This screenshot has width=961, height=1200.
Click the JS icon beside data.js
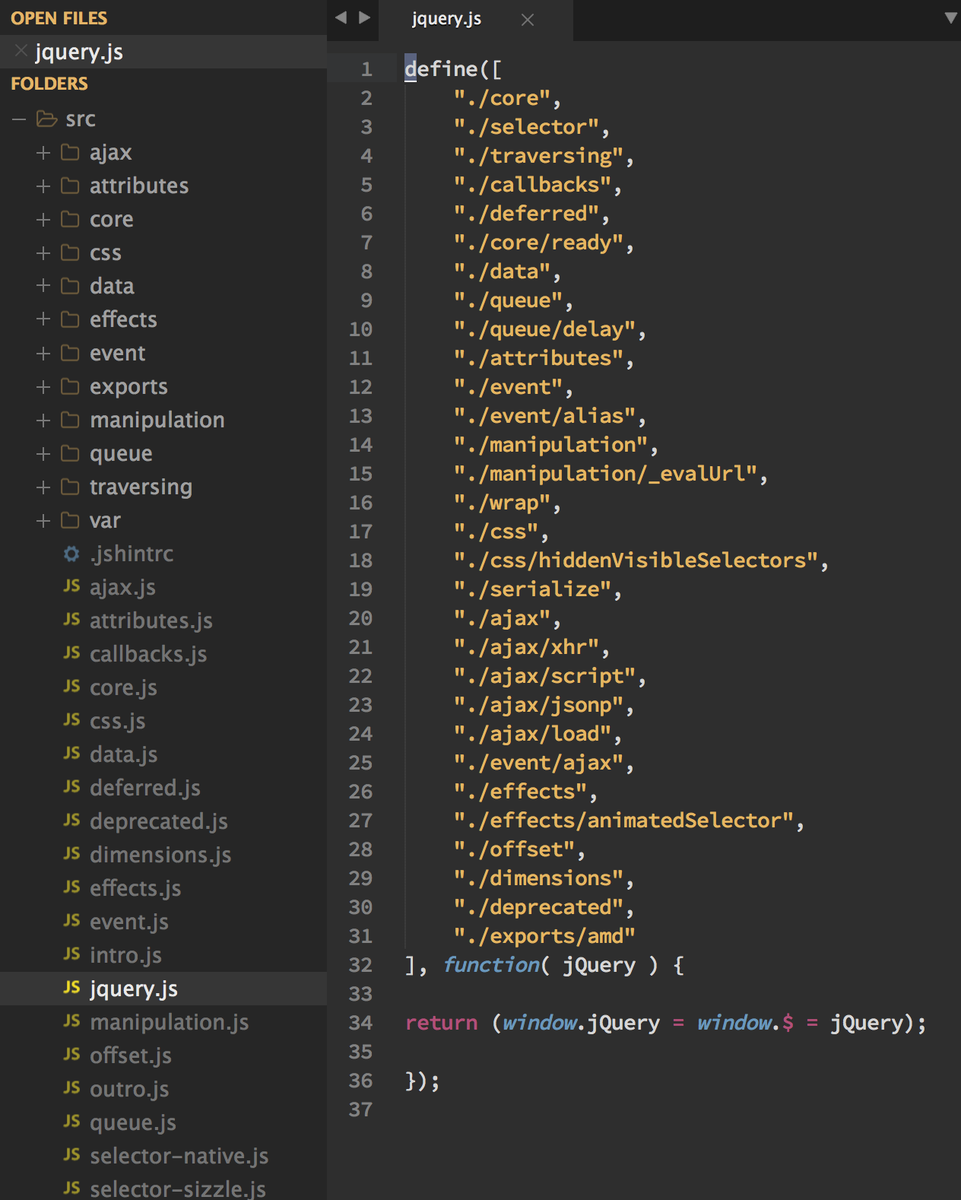71,754
